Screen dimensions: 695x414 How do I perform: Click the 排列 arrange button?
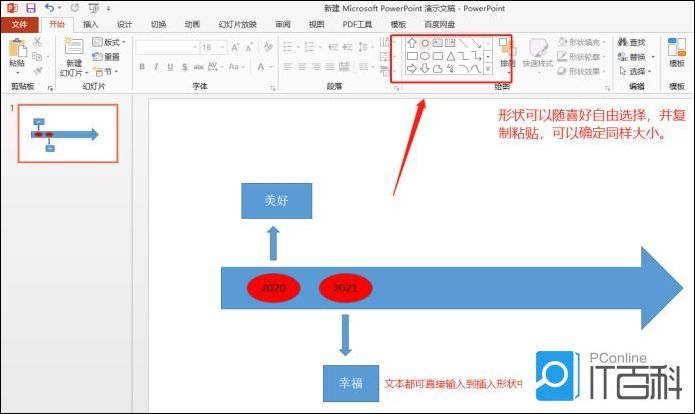point(506,54)
